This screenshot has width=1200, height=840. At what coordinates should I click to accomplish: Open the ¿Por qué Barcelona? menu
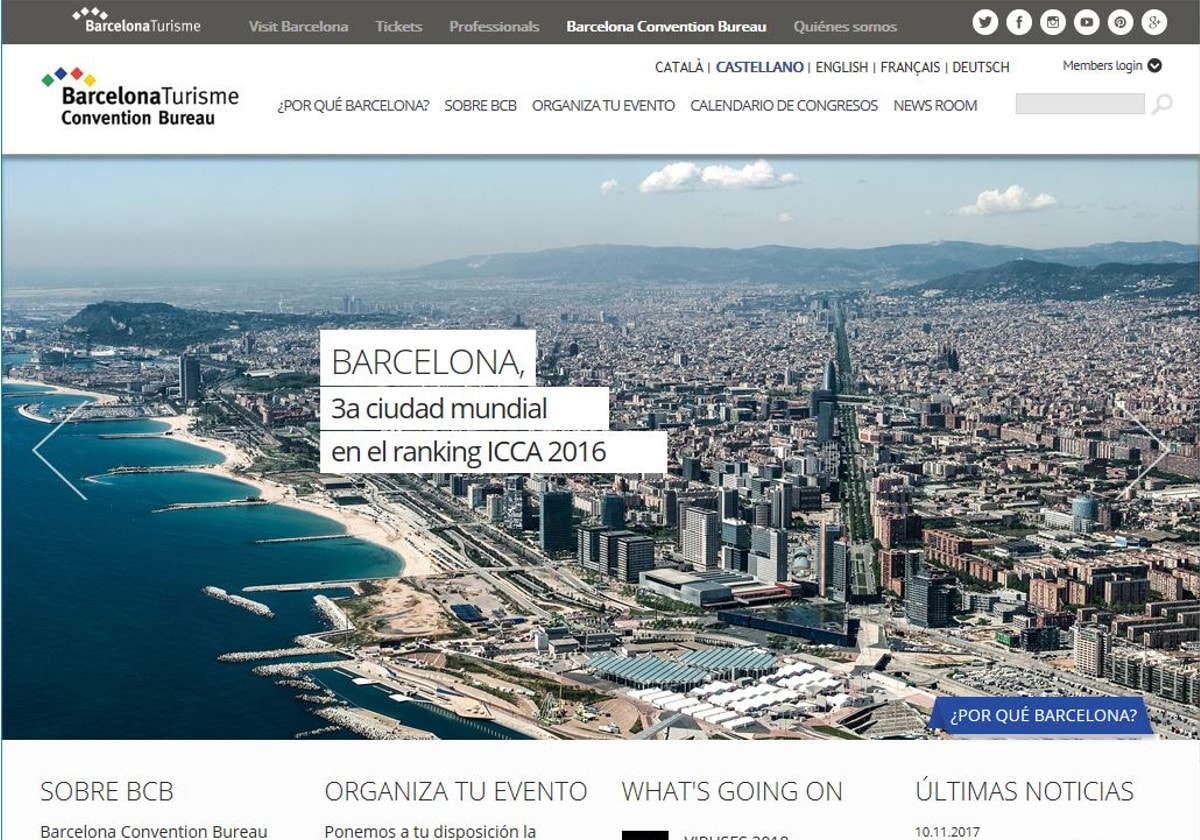pyautogui.click(x=353, y=105)
